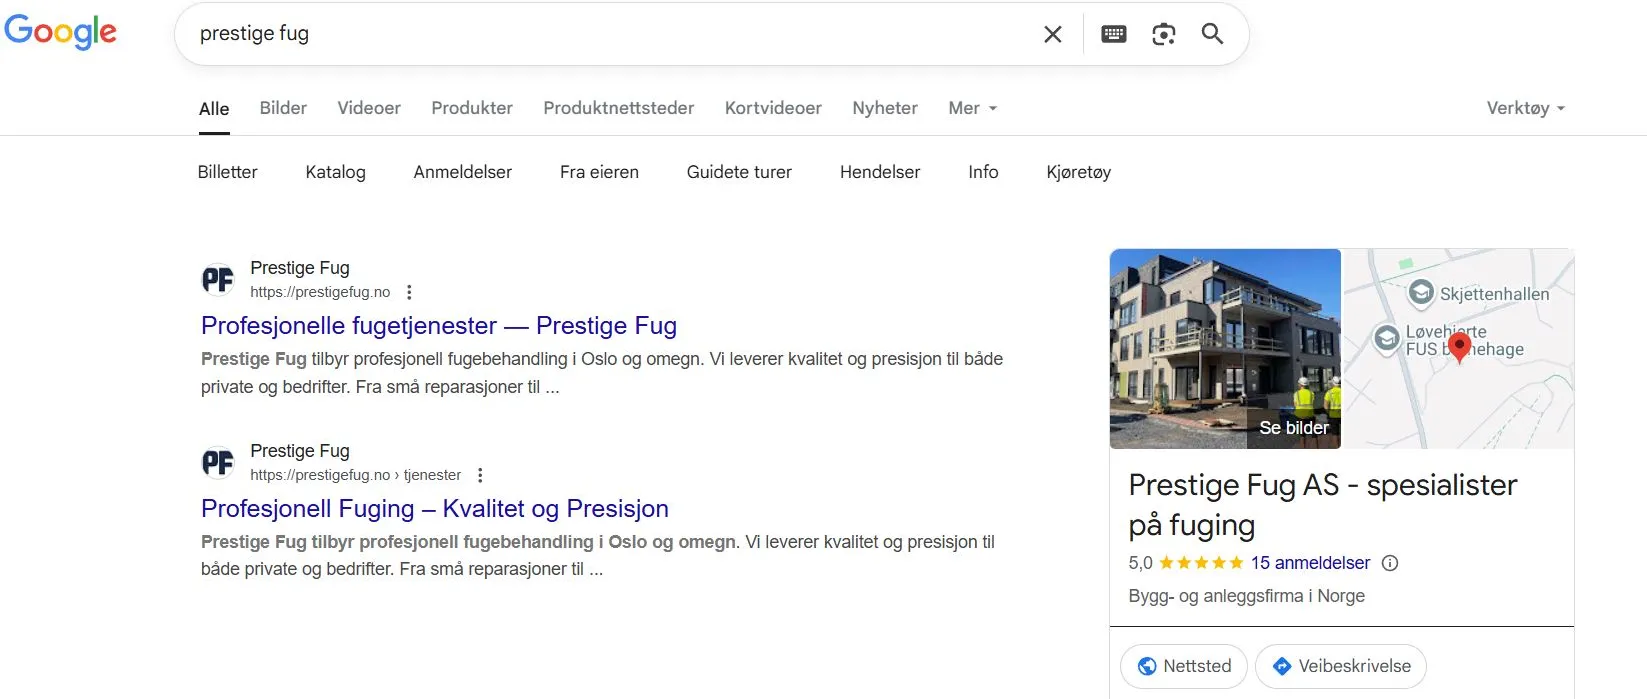The image size is (1647, 699).
Task: Open the three-dot menu beside prestigefug.no result
Action: coord(409,292)
